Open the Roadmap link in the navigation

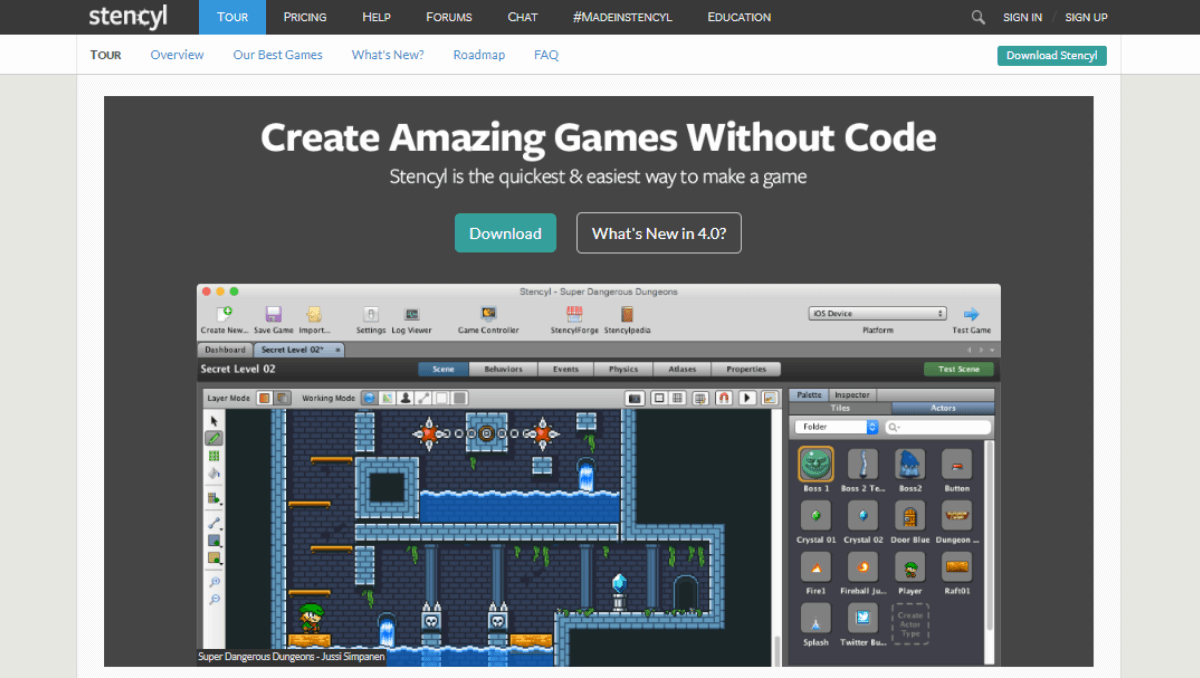click(x=479, y=55)
